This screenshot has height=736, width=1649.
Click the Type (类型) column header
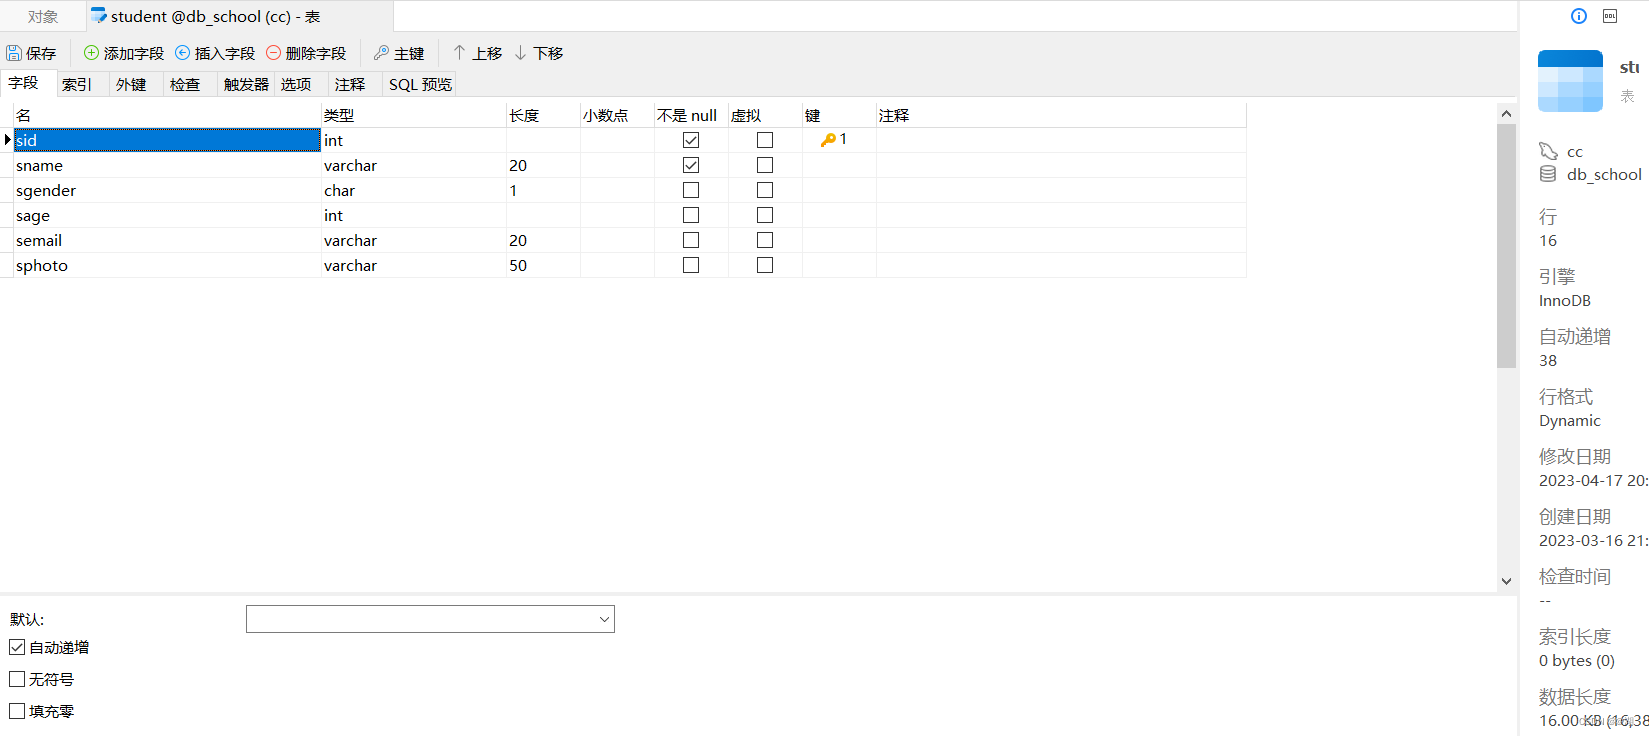click(413, 115)
